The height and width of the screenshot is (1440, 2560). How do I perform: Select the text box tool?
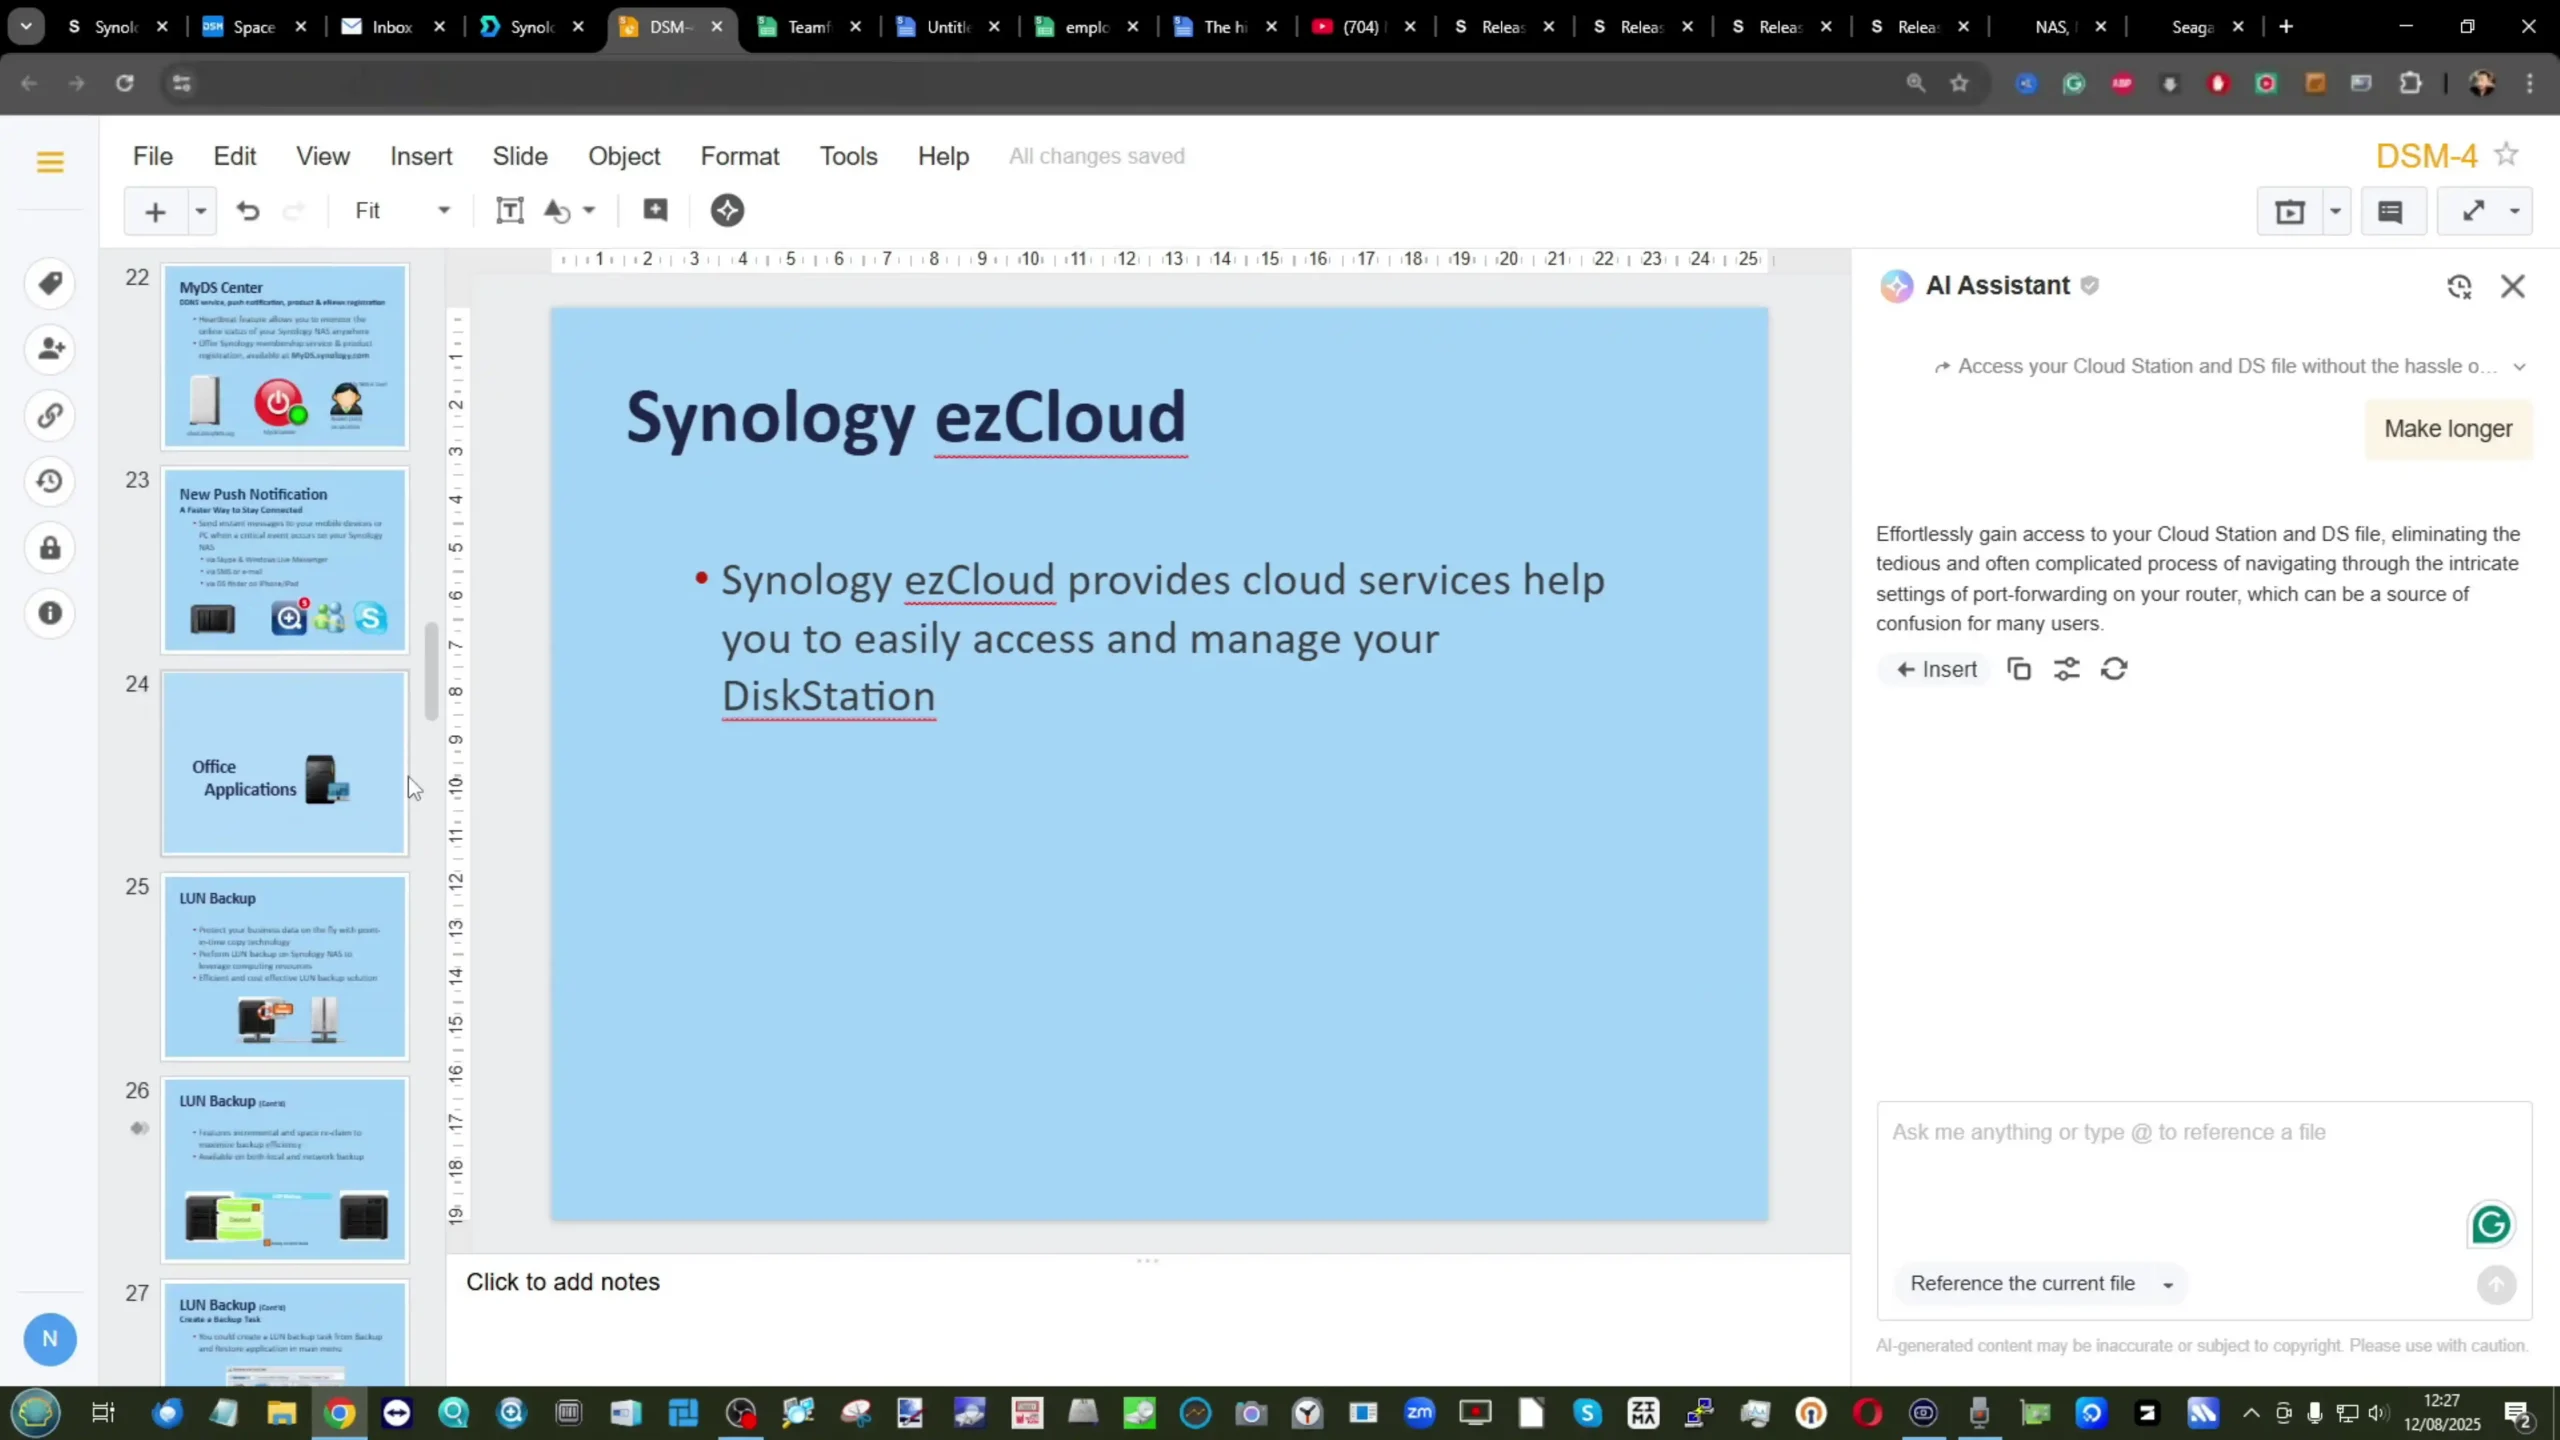509,210
